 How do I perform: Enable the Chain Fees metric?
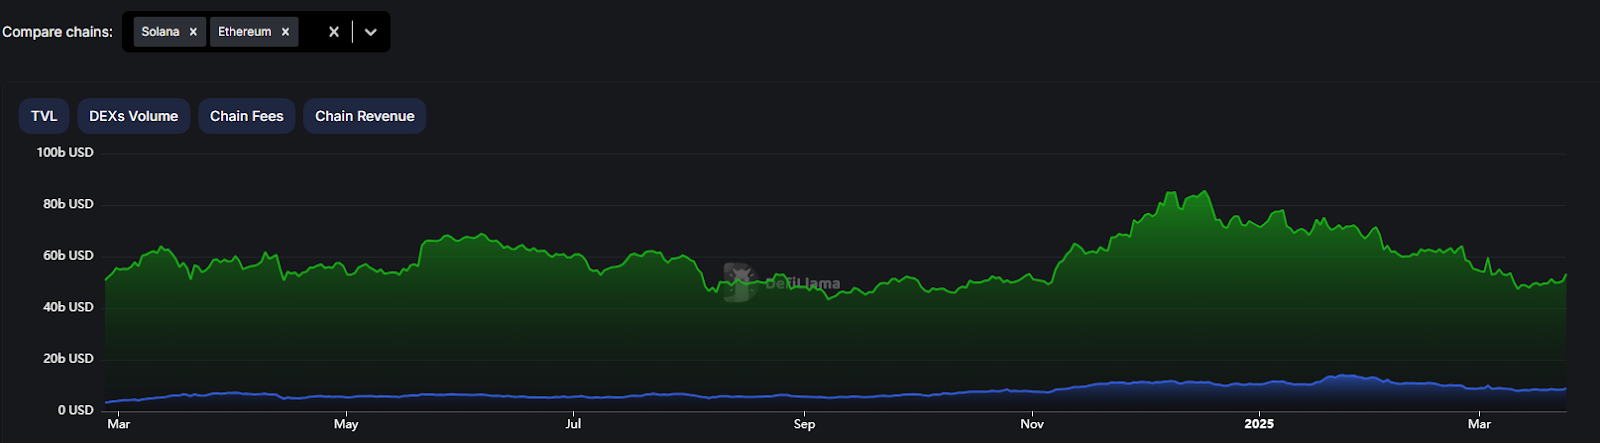coord(246,116)
